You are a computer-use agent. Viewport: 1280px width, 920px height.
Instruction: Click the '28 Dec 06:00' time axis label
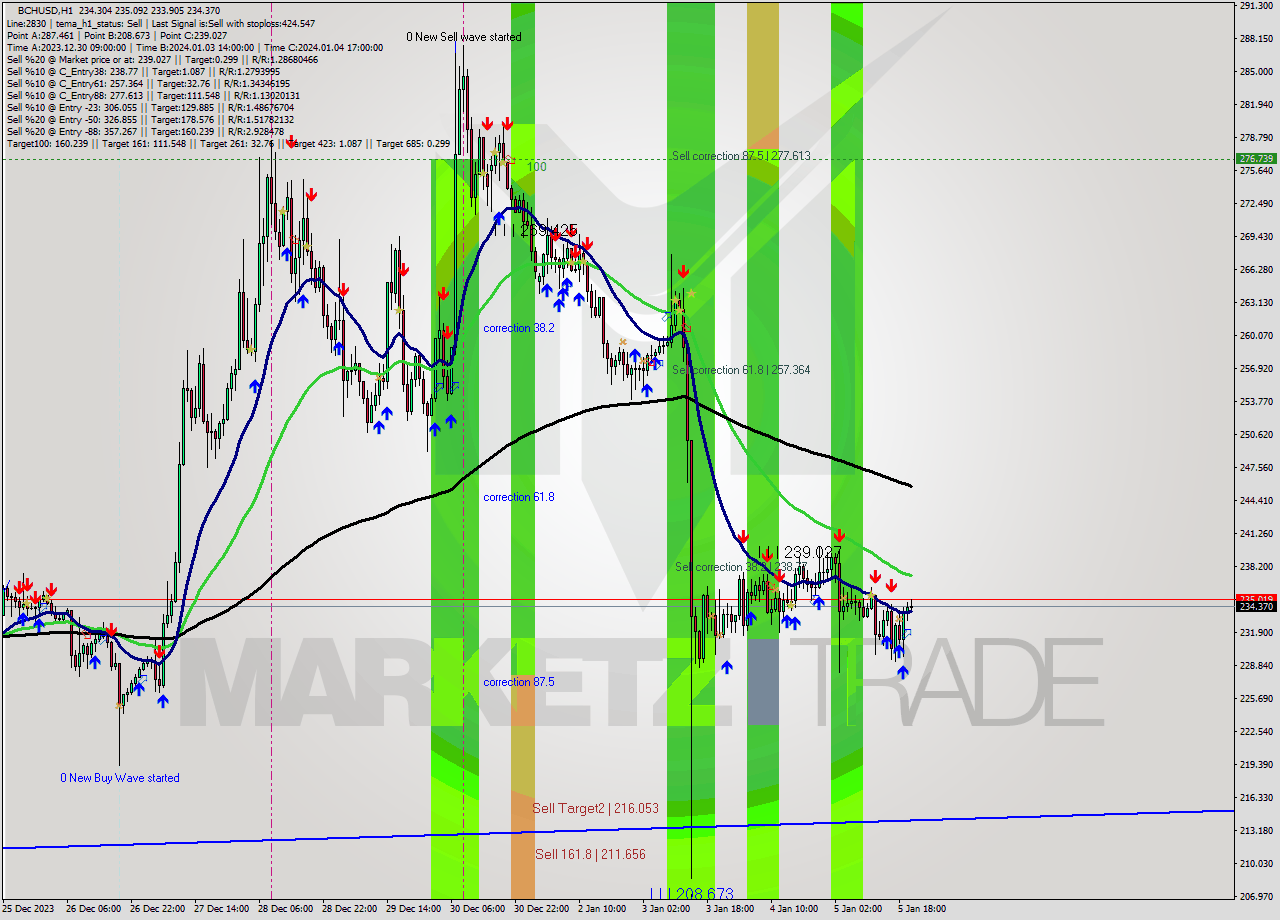coord(285,909)
